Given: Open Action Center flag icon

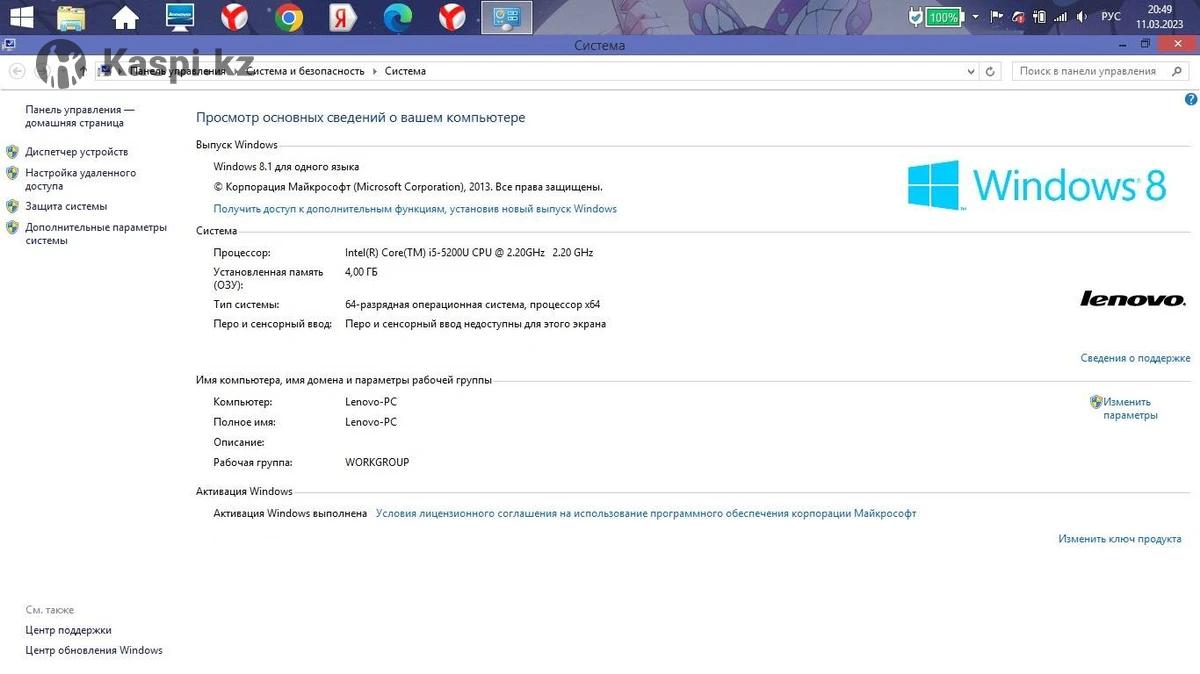Looking at the screenshot, I should tap(996, 17).
